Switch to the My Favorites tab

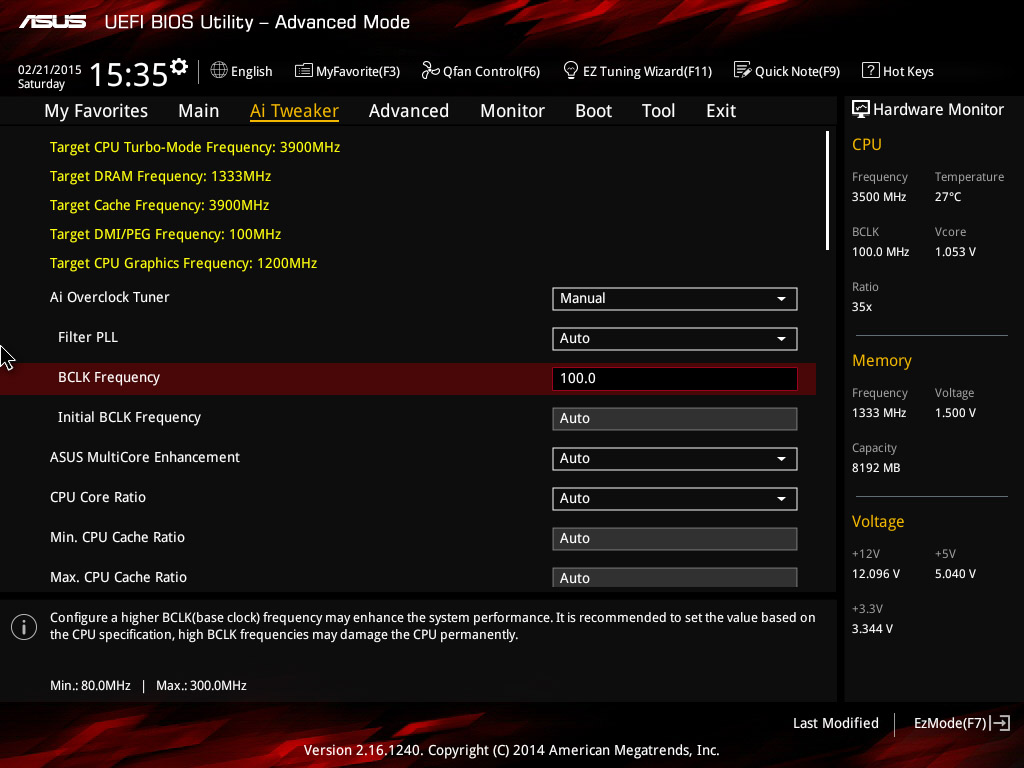point(96,111)
